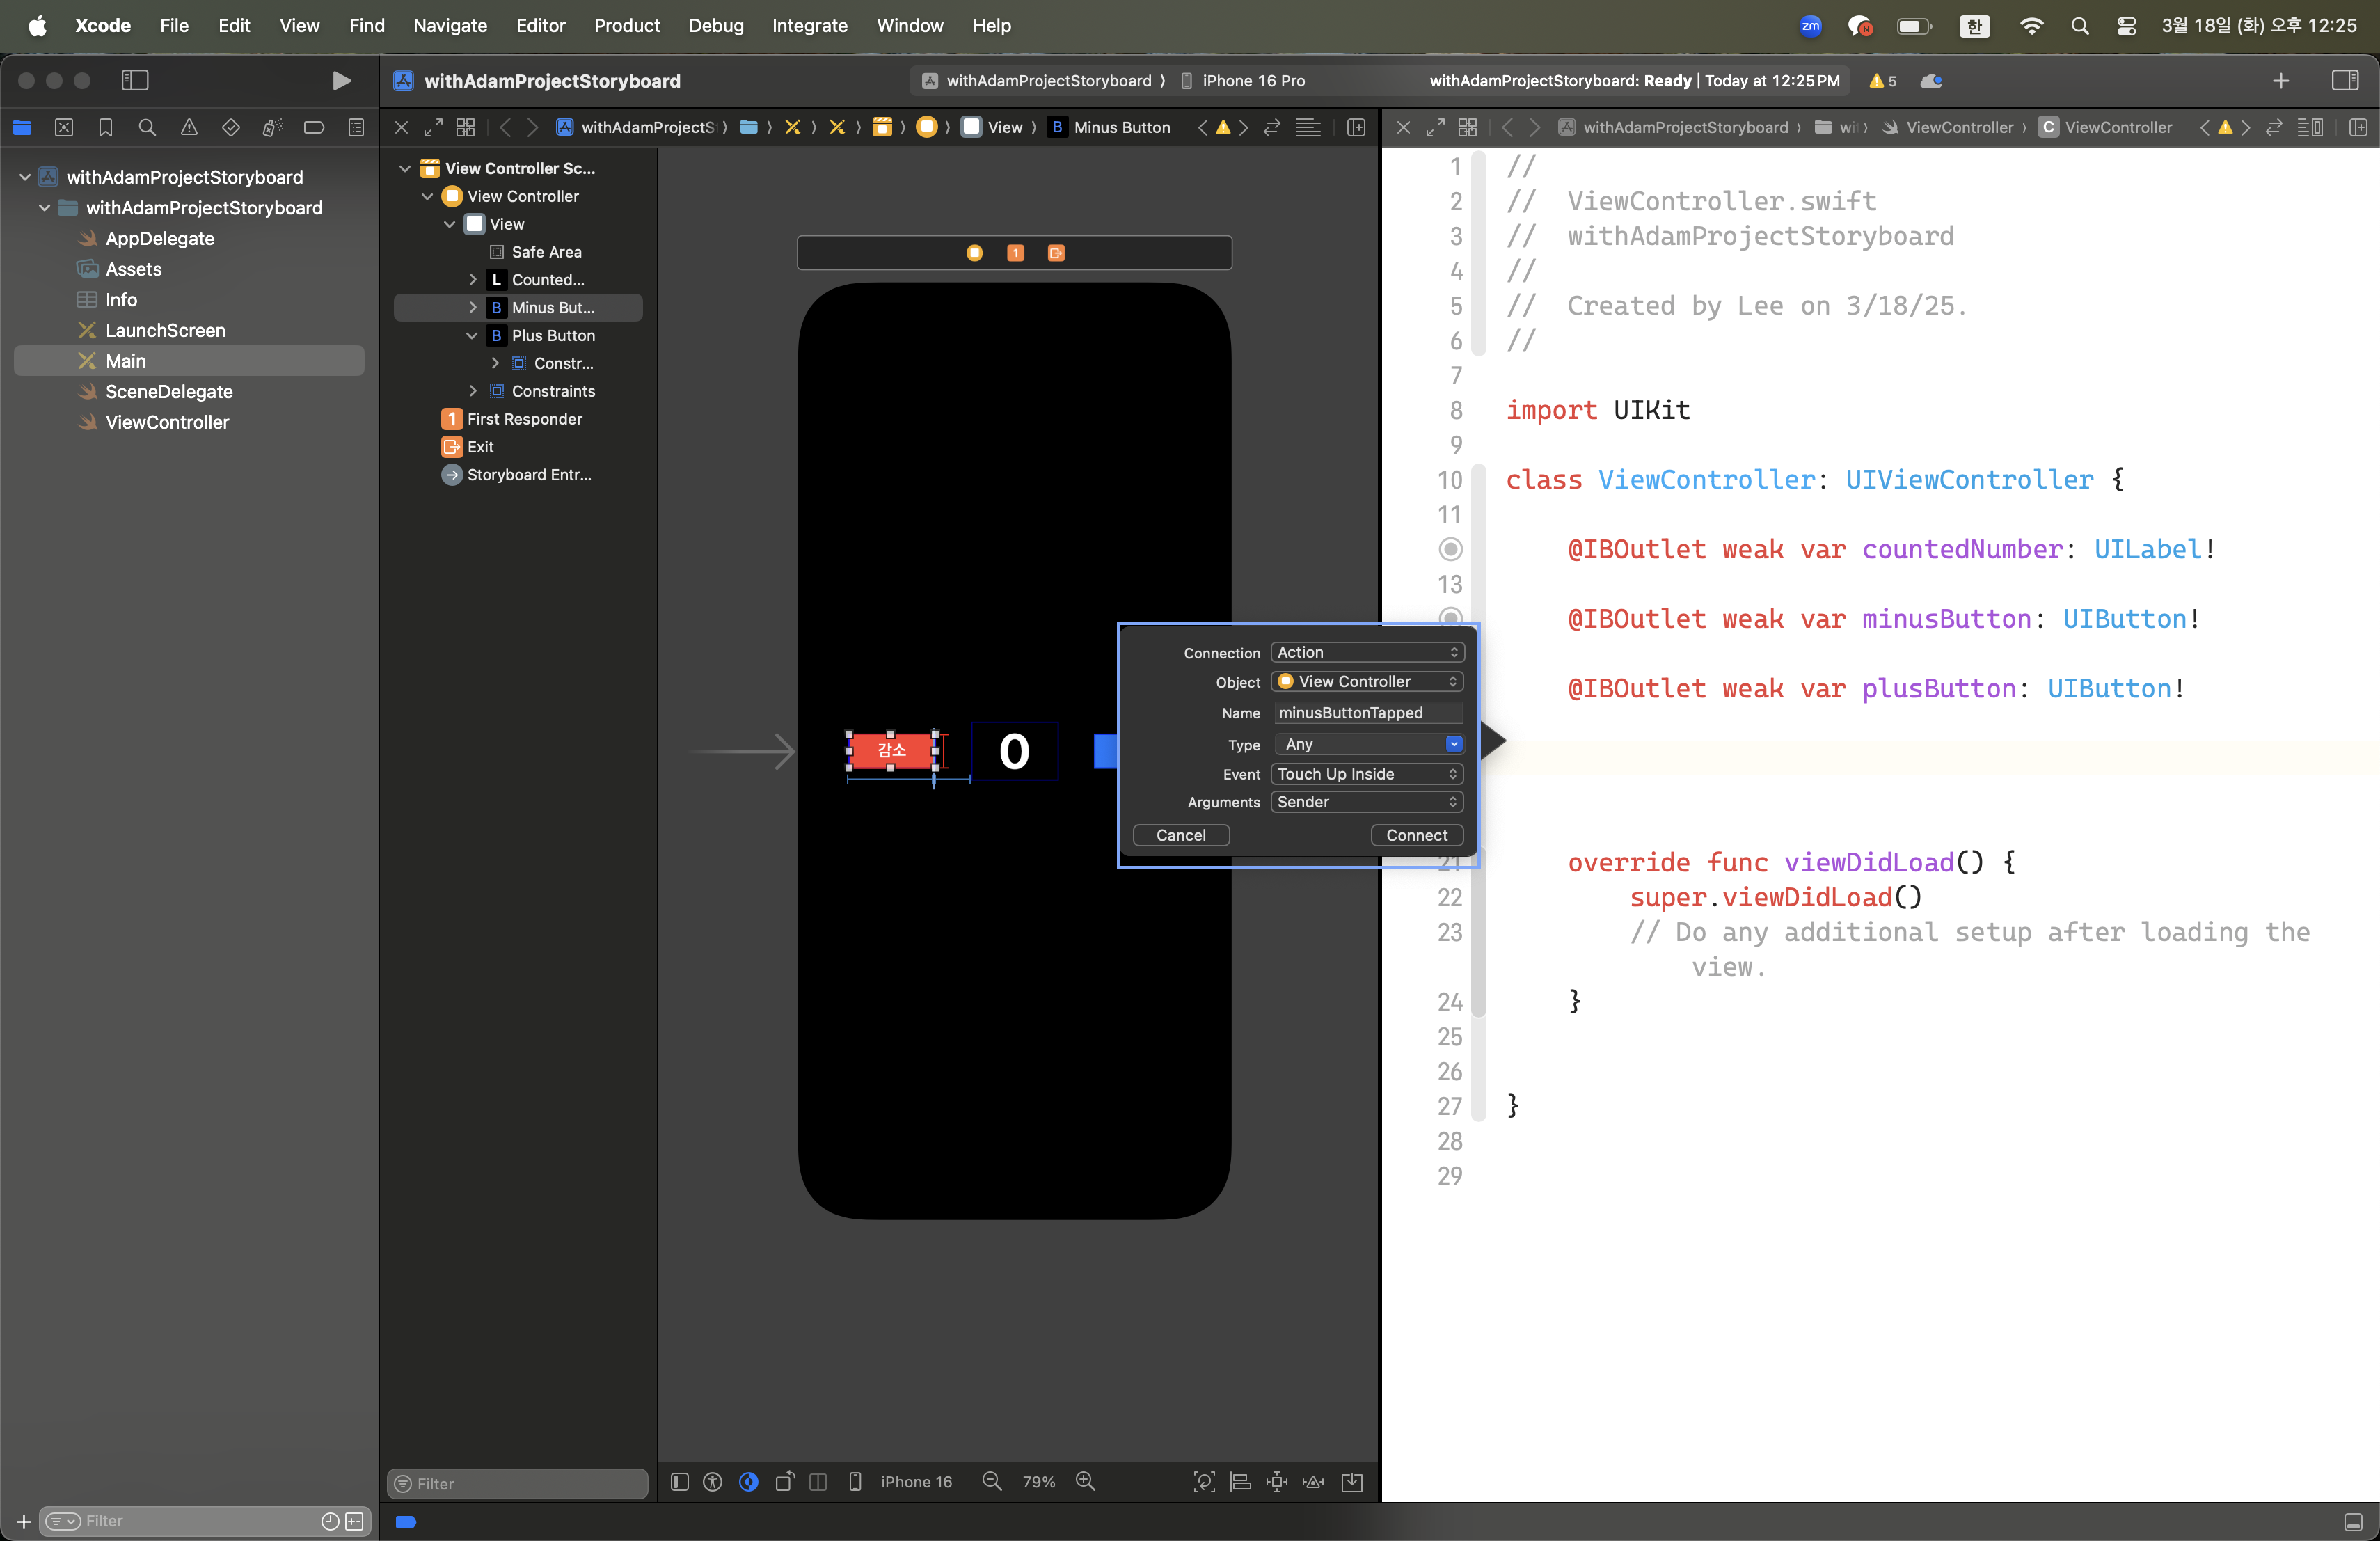The image size is (2380, 1541).
Task: Click the cloud status icon in toolbar
Action: pos(1931,81)
